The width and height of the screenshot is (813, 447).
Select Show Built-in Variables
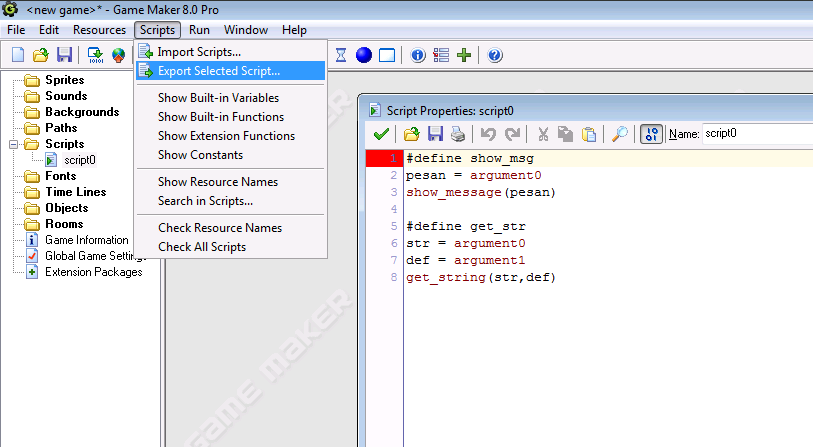point(231,98)
